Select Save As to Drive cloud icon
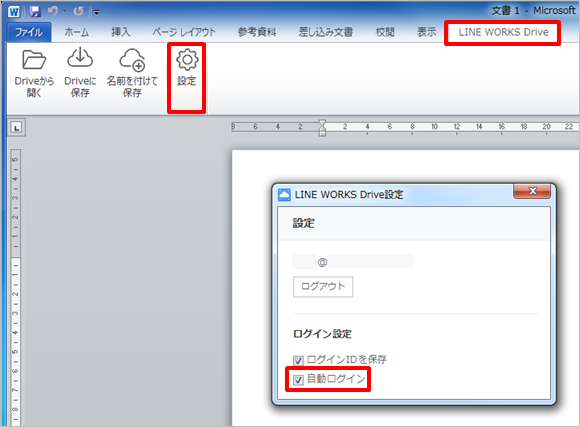Screen dimensions: 580x427 pos(132,60)
